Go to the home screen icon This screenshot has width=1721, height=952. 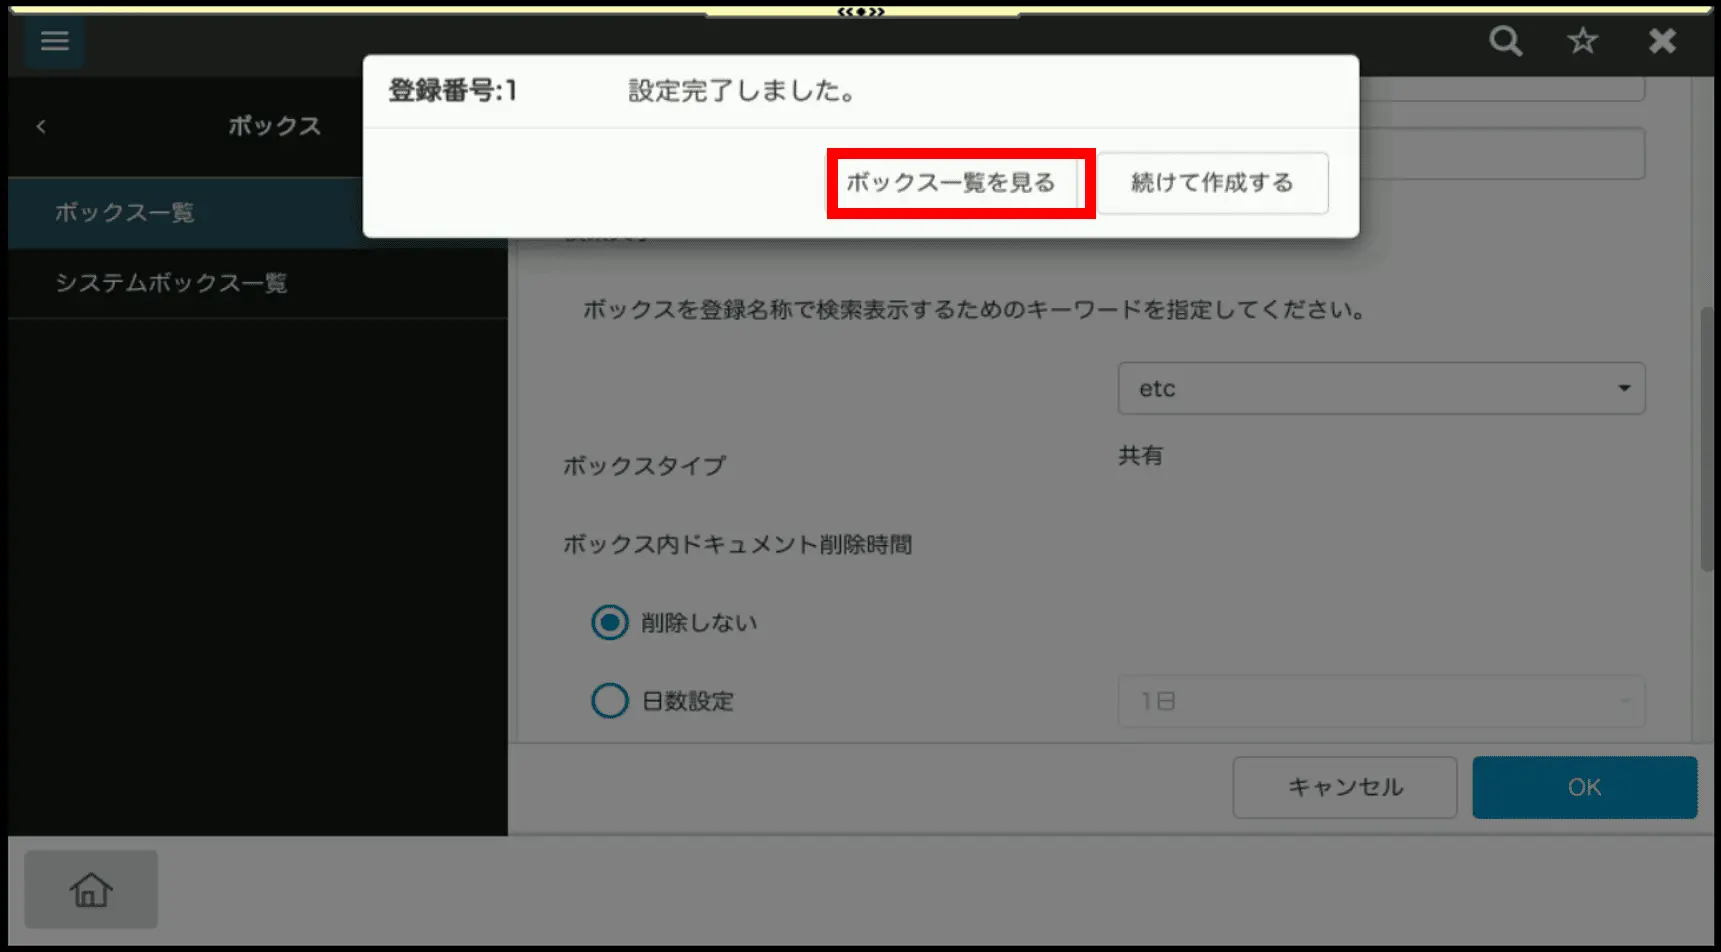pos(91,889)
